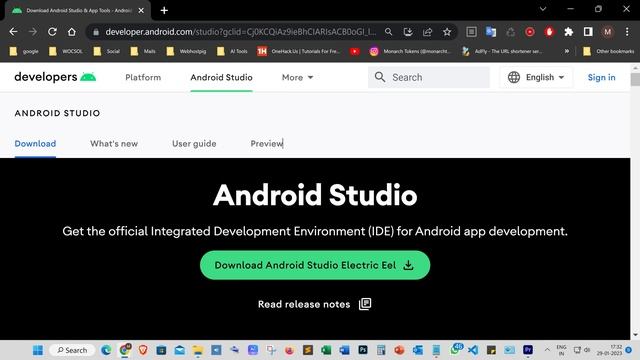Image resolution: width=640 pixels, height=360 pixels.
Task: Click the forward navigation arrow
Action: [33, 32]
